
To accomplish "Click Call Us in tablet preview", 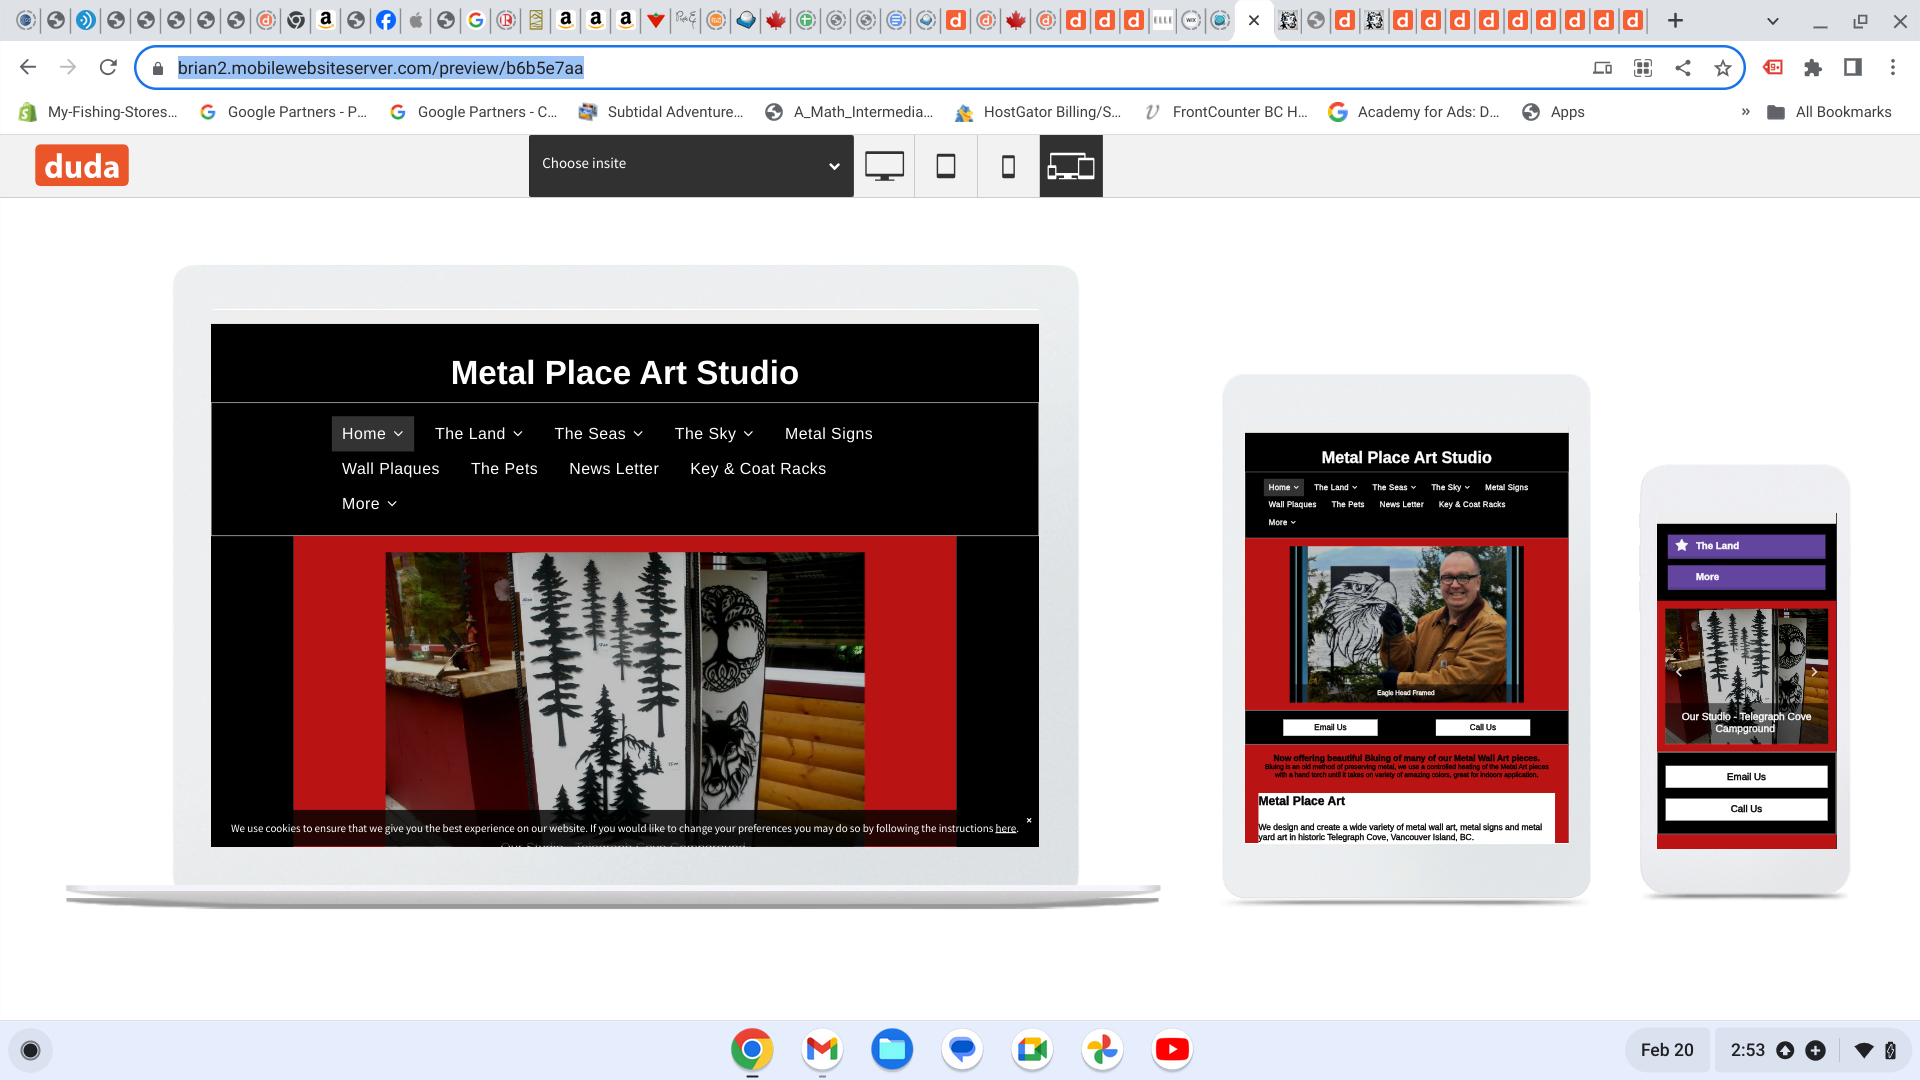I will [1483, 727].
